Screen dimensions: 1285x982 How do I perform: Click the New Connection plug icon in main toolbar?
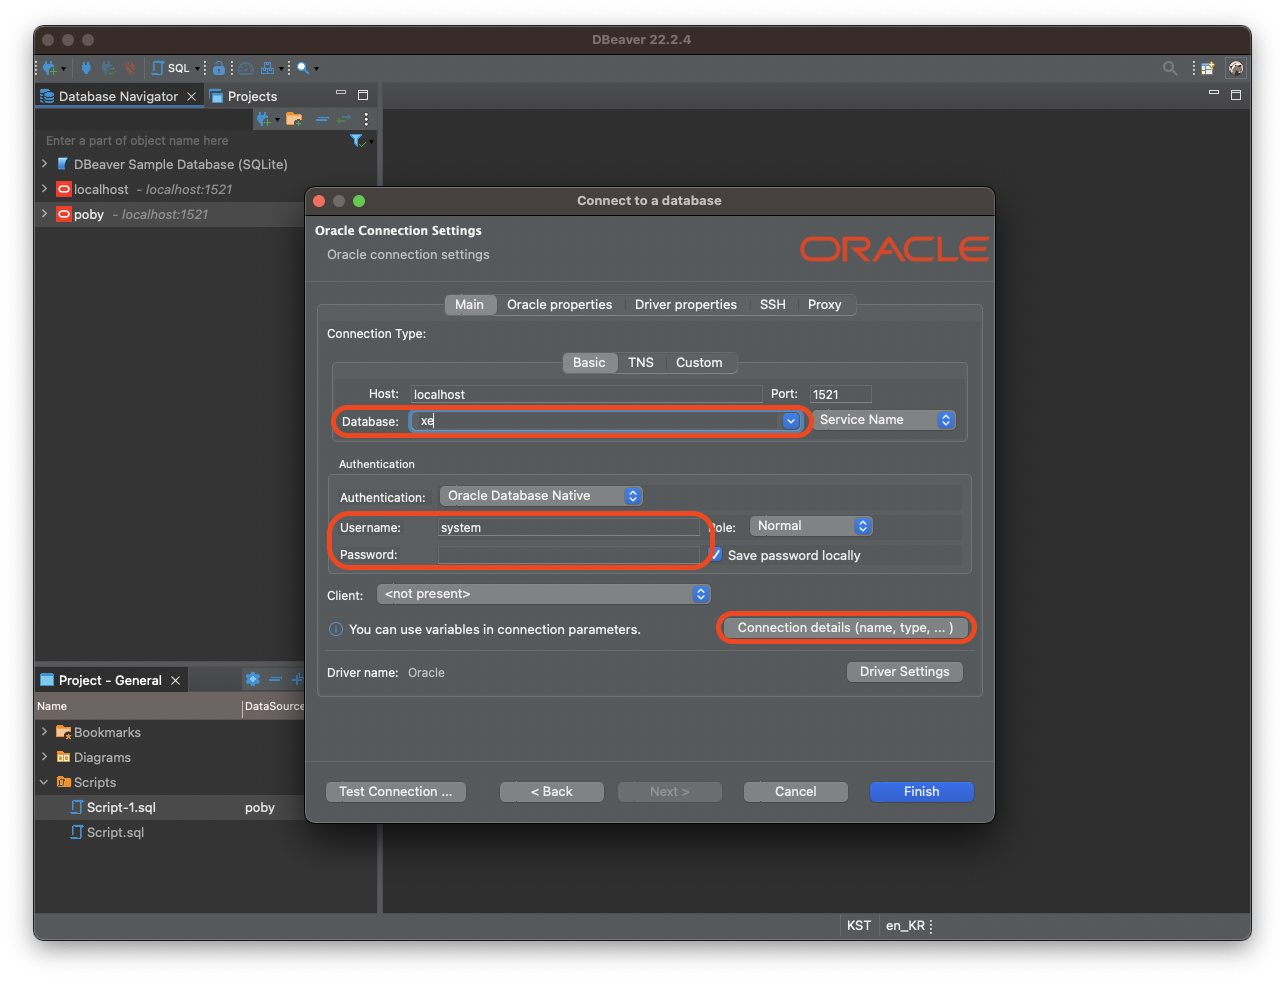(48, 68)
